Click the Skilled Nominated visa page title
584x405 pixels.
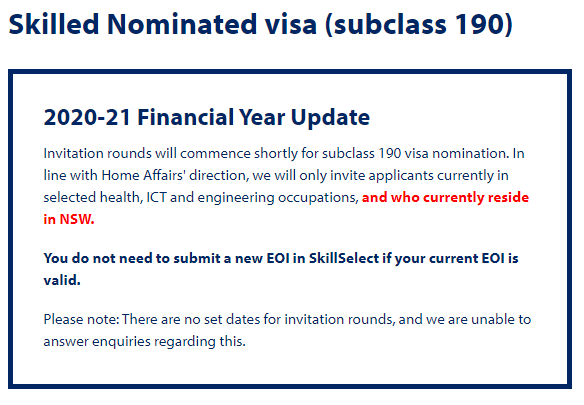(261, 25)
